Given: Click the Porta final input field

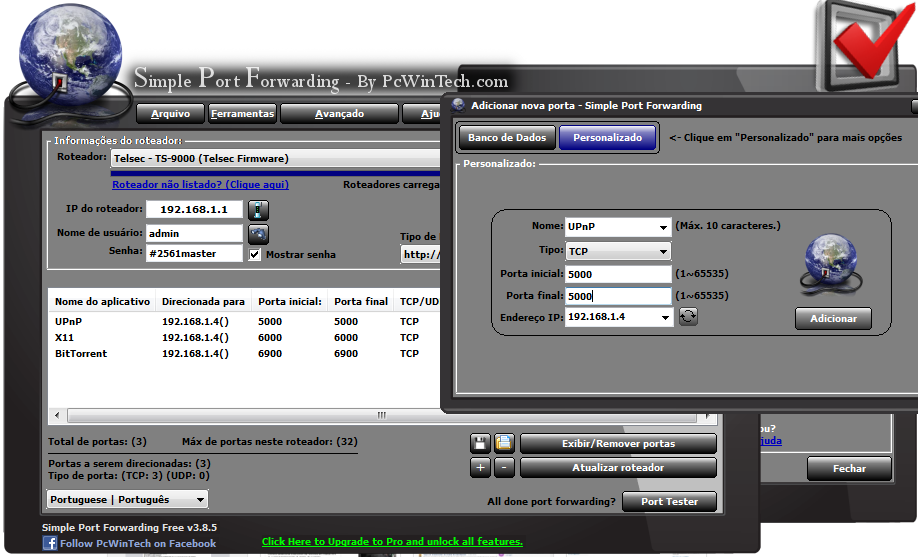Looking at the screenshot, I should 618,296.
